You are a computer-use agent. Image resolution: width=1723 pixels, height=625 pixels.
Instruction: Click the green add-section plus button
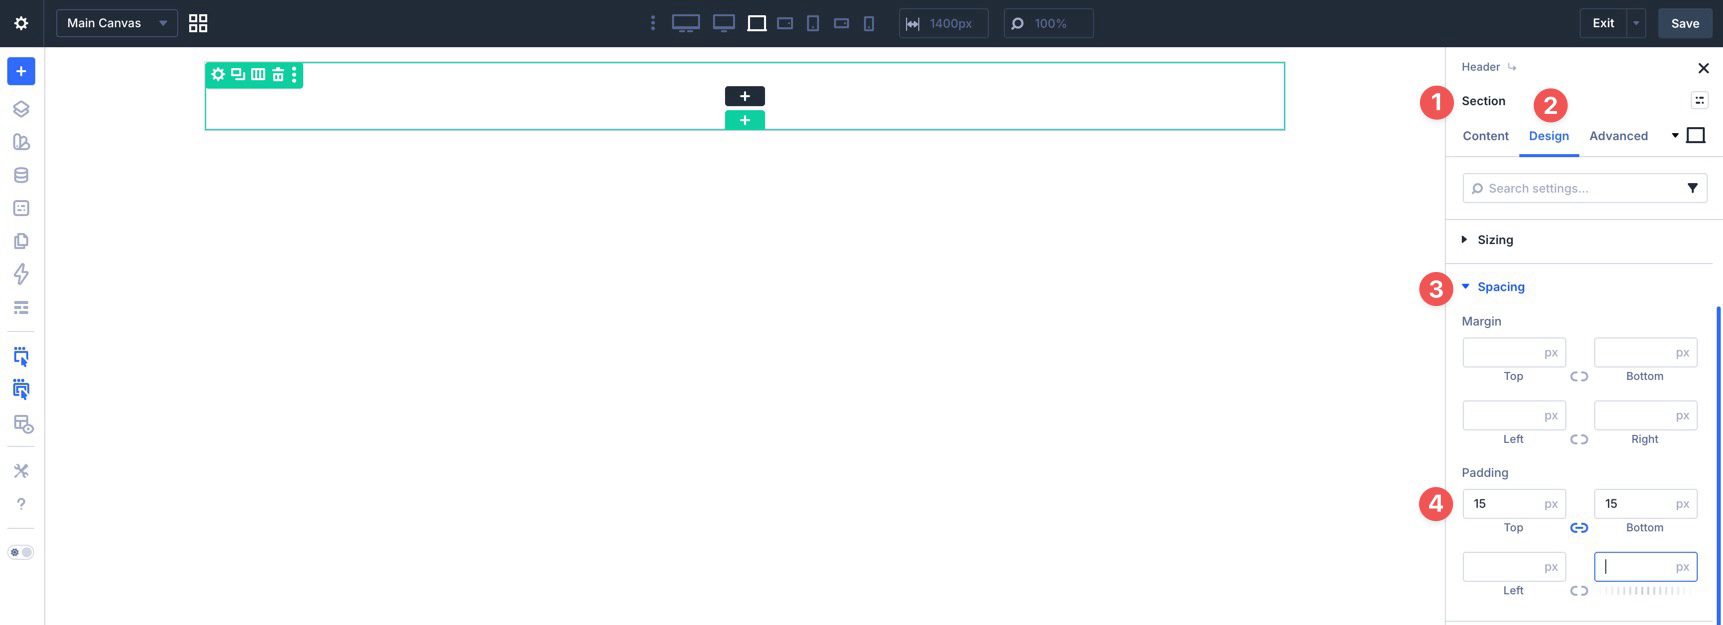click(x=745, y=120)
